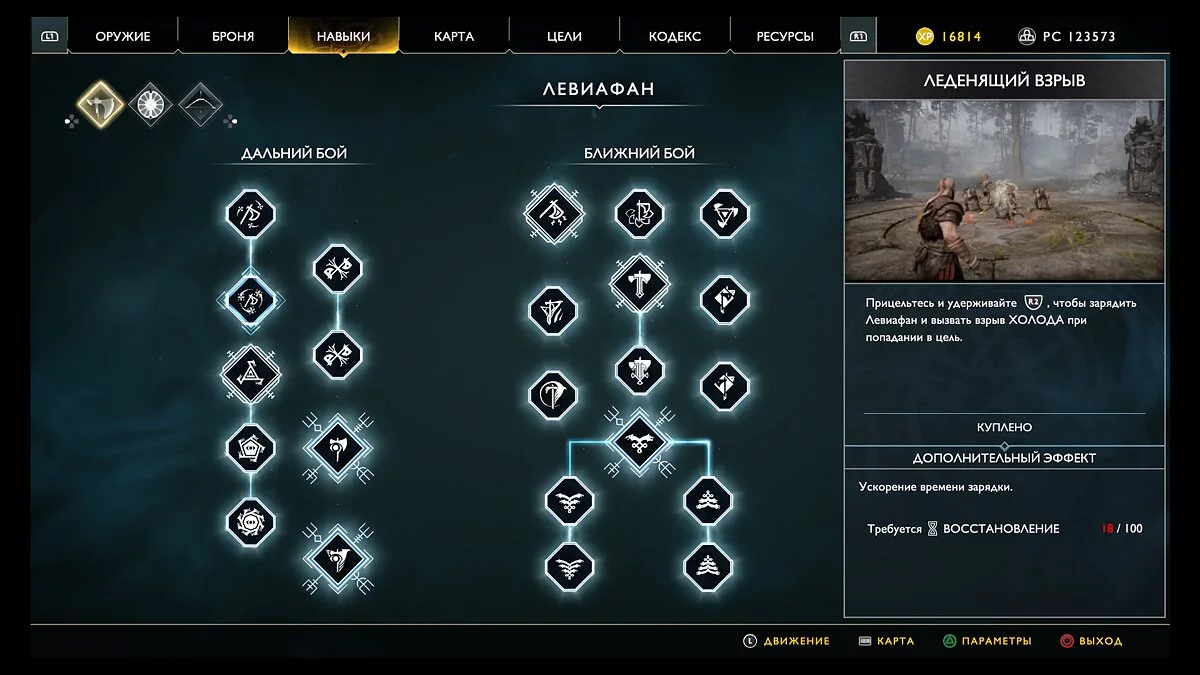The image size is (1200, 675).
Task: Click the Леденящий взрыв preview thumbnail
Action: pyautogui.click(x=1004, y=190)
